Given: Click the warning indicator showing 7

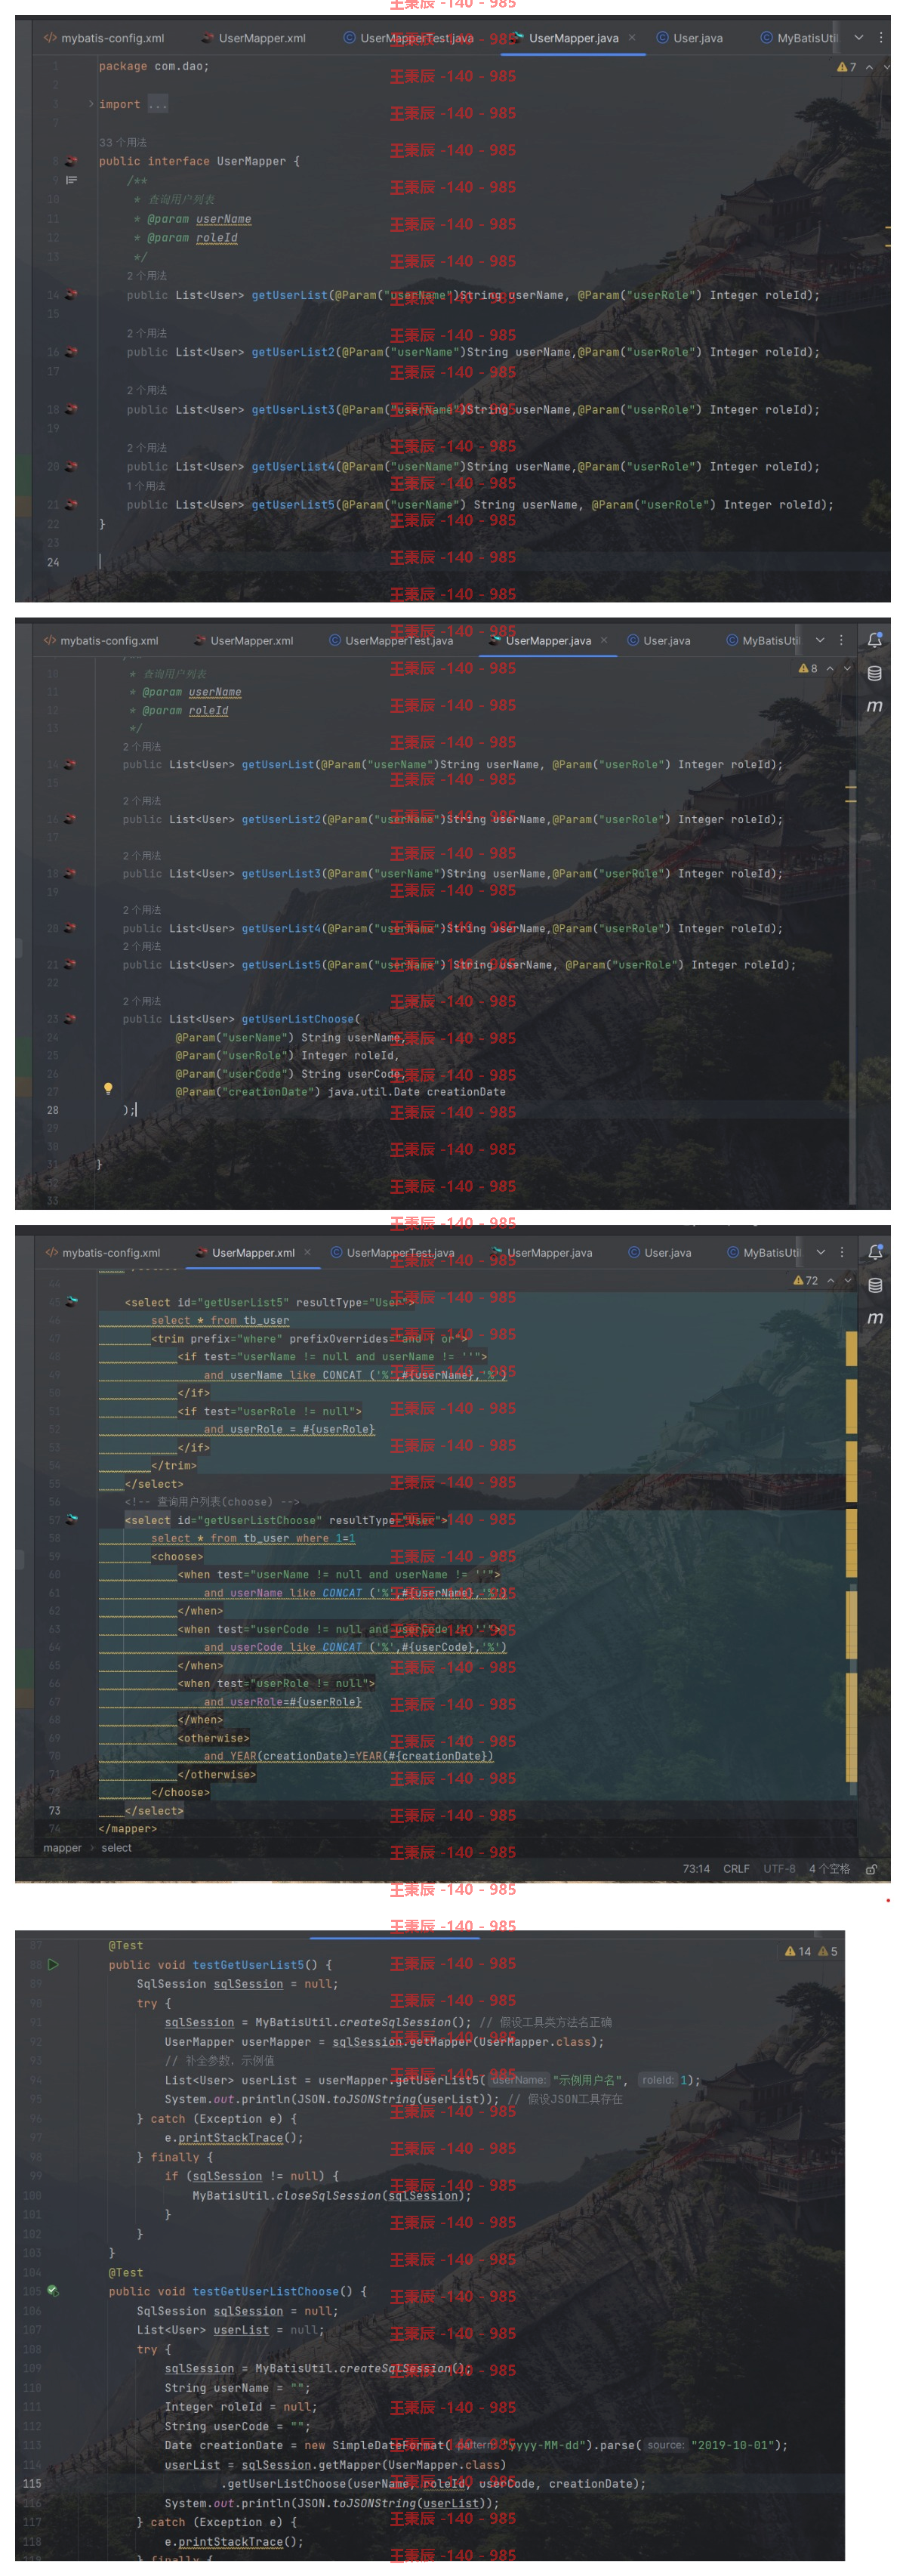Looking at the screenshot, I should tap(846, 67).
